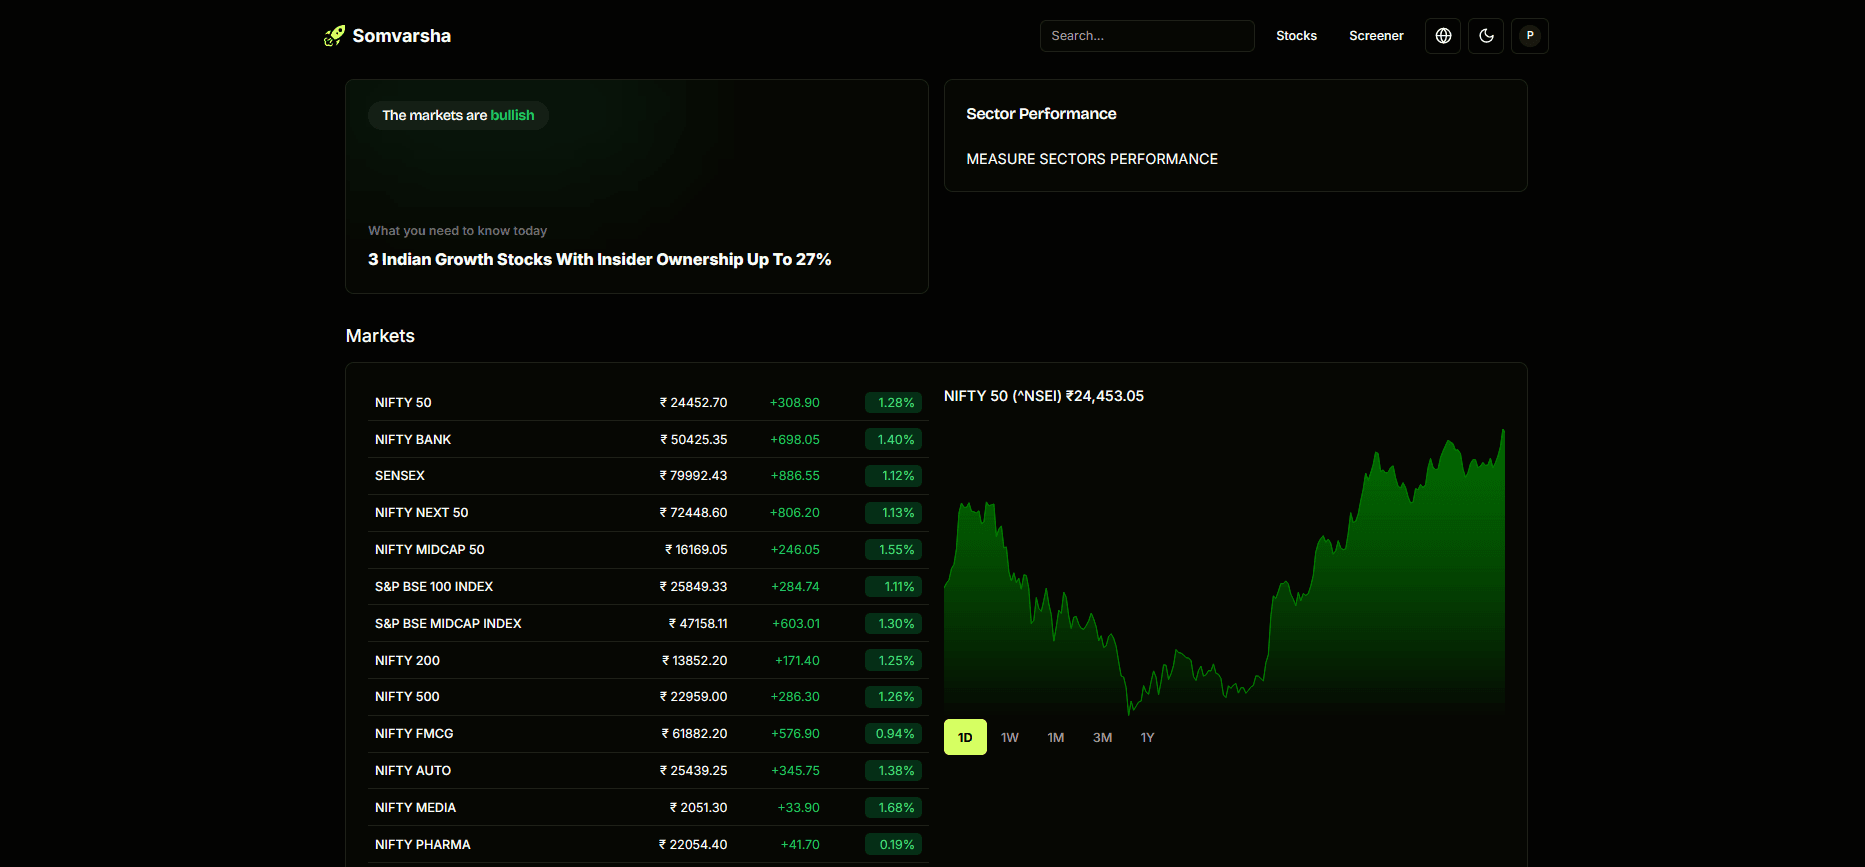
Task: Click the NIFTY 50 green area chart
Action: coord(1224,570)
